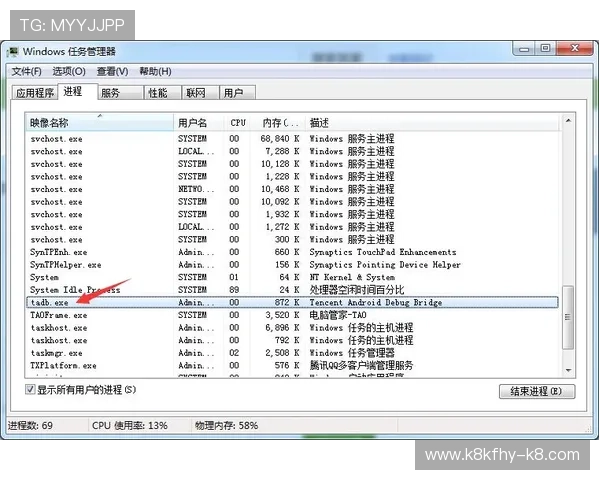Select svchost.exe using 1,272 K memory
600x480 pixels.
click(x=292, y=227)
